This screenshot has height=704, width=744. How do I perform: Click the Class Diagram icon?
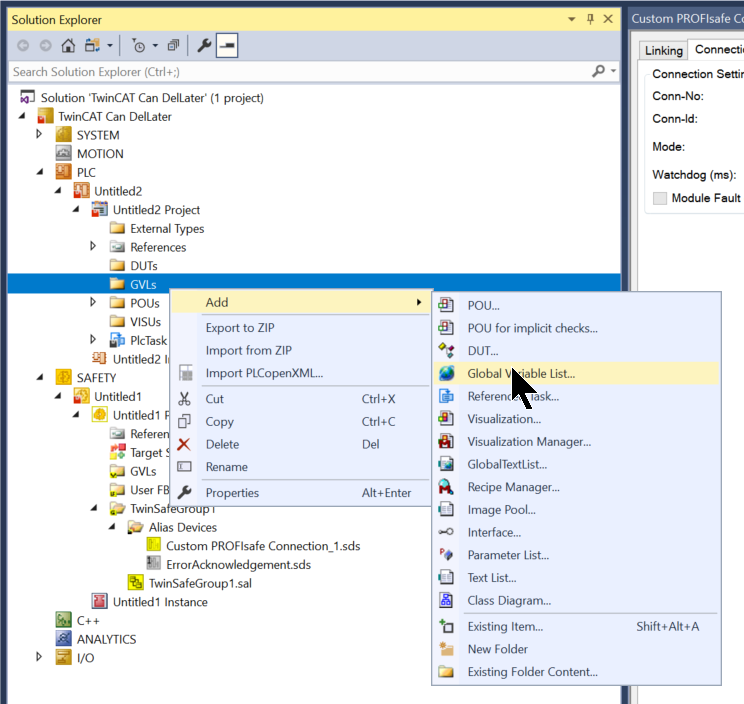(x=446, y=600)
